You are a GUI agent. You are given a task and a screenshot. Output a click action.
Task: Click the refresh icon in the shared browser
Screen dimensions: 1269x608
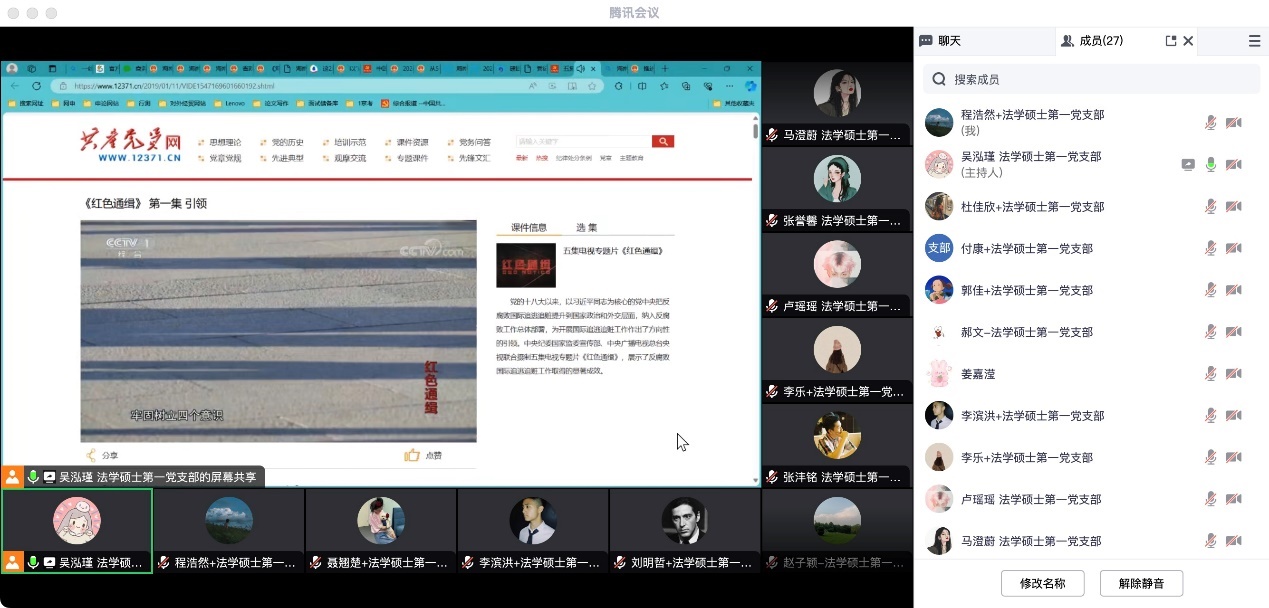coord(36,86)
